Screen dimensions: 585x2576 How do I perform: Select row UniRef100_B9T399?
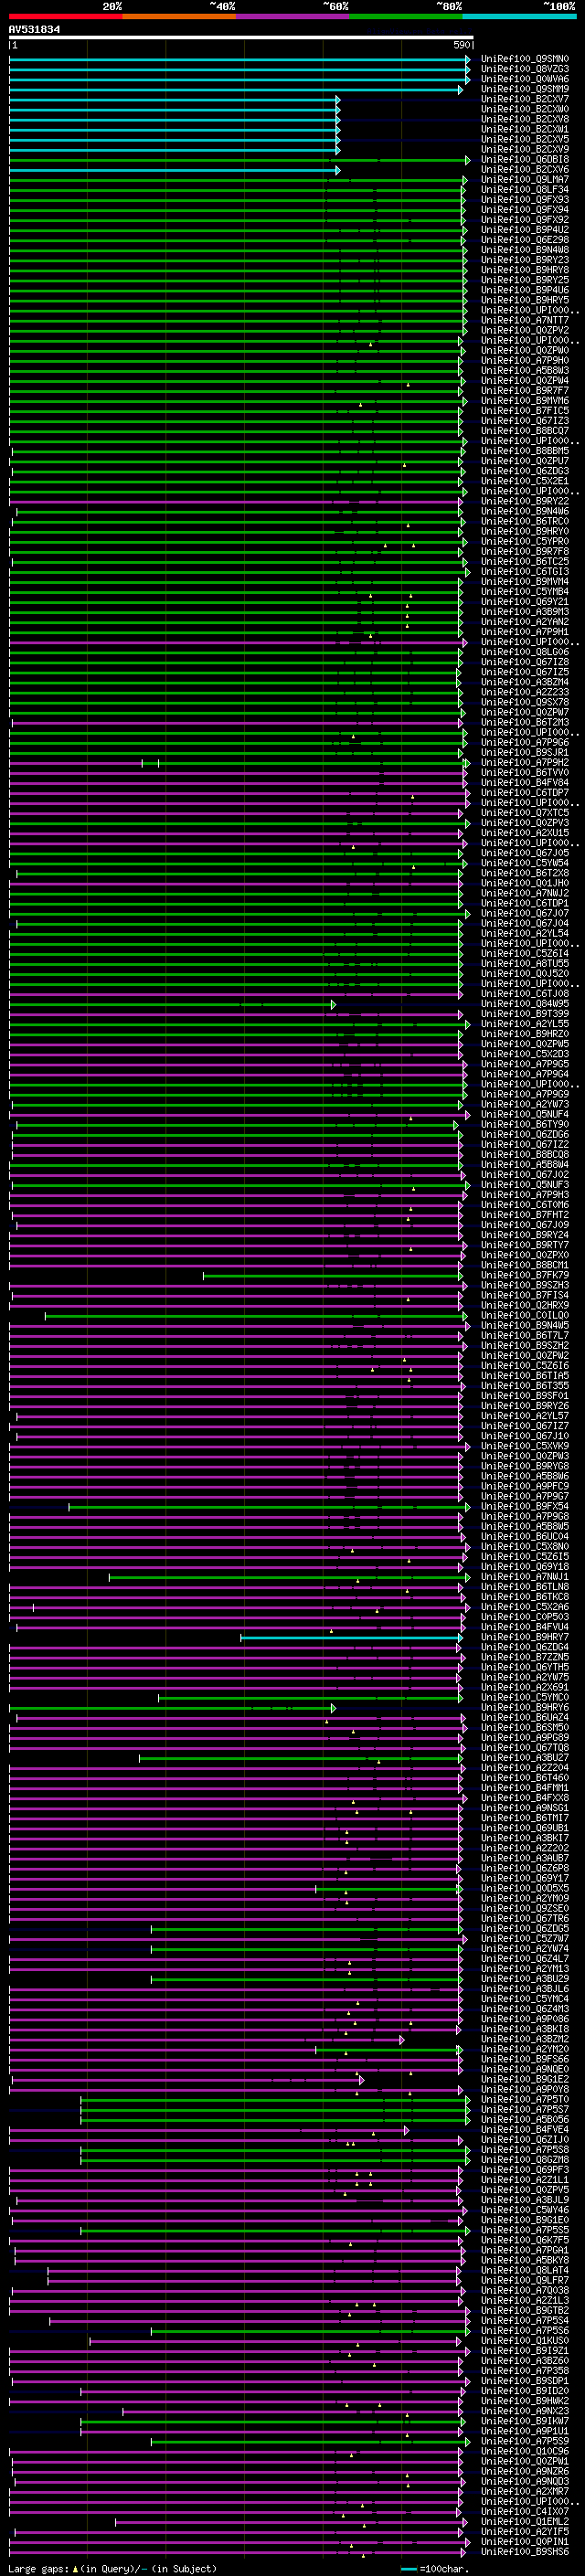point(525,1013)
